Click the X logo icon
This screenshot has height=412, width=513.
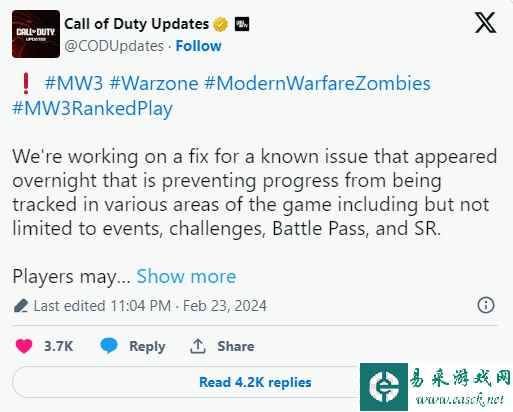(485, 23)
